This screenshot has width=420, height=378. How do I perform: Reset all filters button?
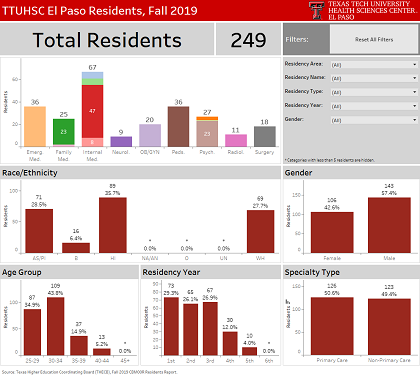[374, 39]
